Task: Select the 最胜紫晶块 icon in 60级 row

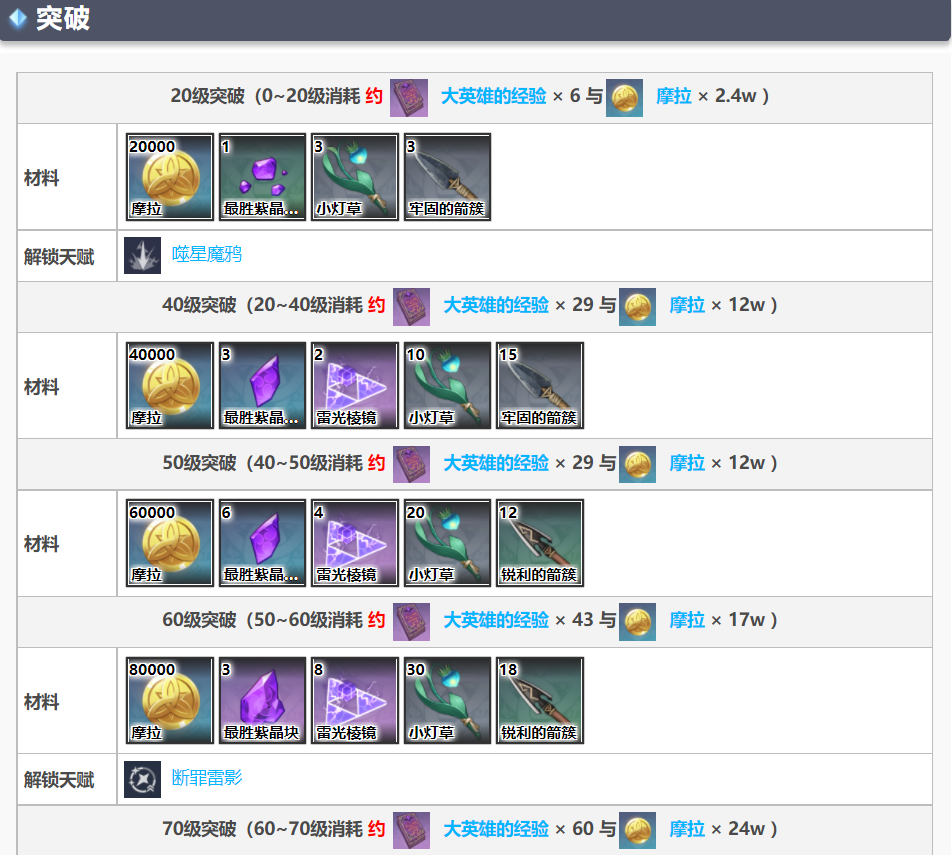Action: [262, 700]
